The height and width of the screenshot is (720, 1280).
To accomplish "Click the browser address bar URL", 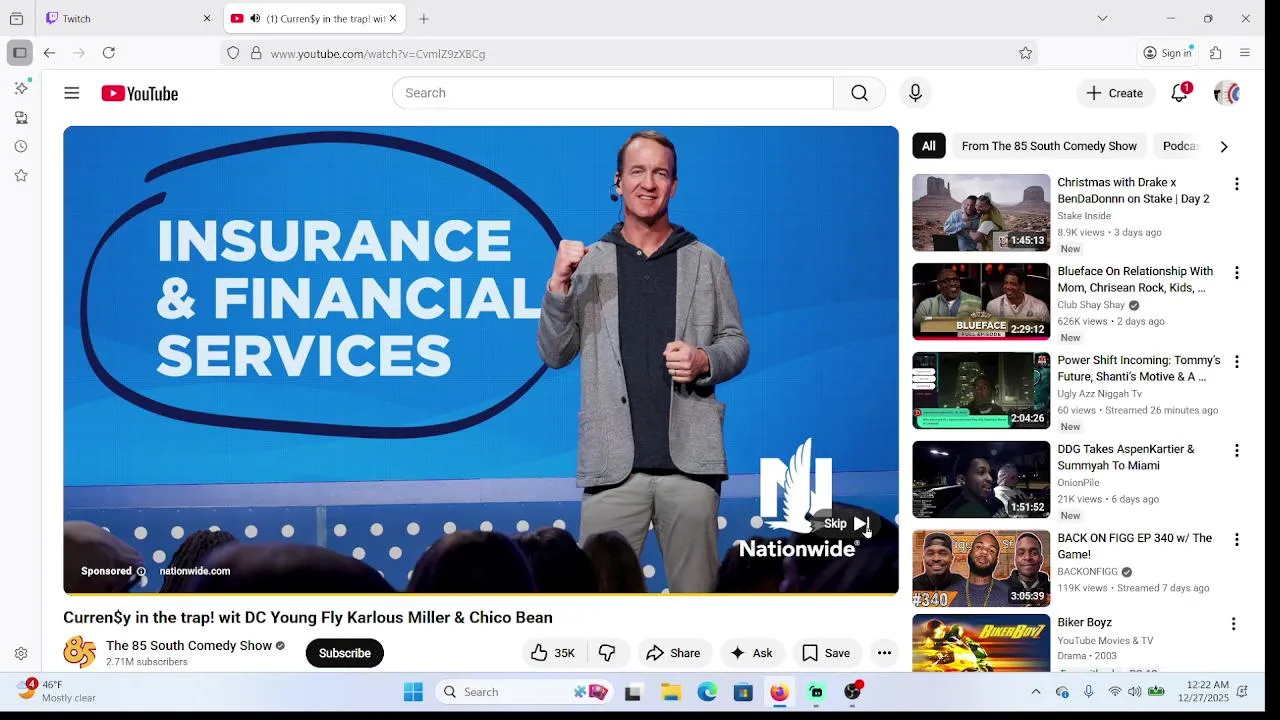I will pos(378,54).
